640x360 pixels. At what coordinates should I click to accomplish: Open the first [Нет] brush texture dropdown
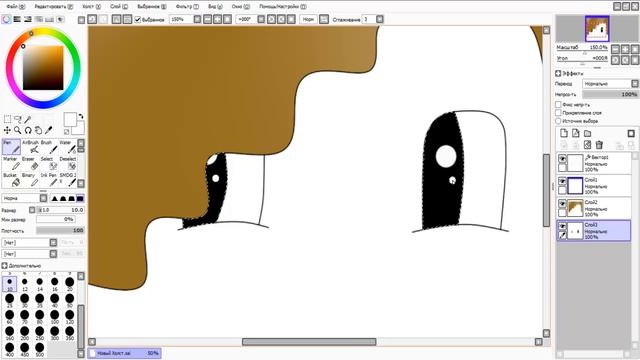(29, 242)
